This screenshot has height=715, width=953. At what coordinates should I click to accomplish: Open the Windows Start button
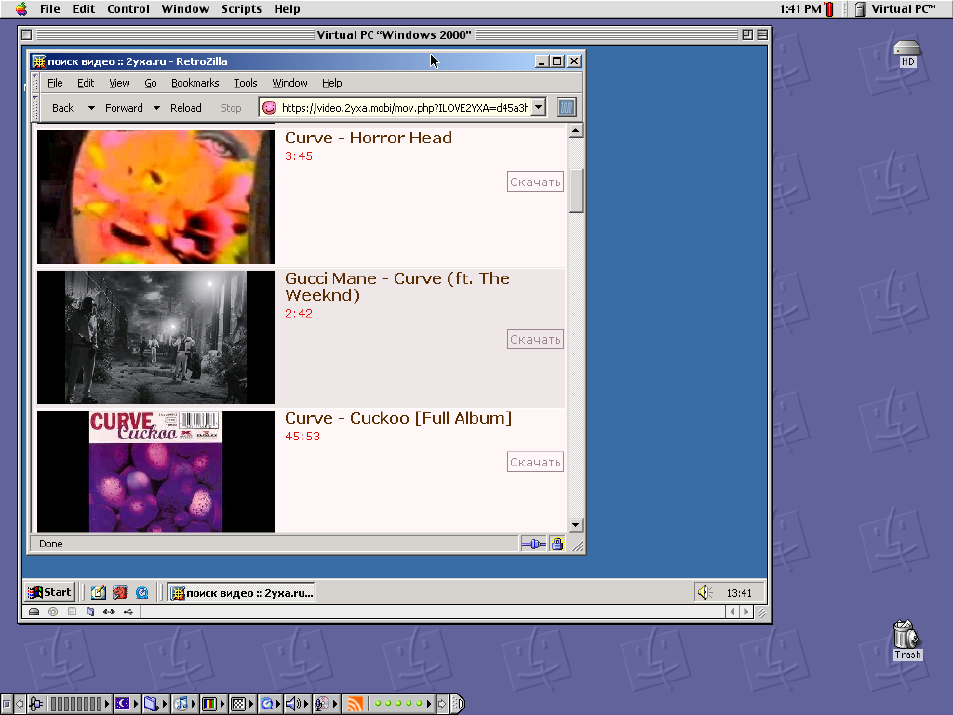[x=50, y=592]
